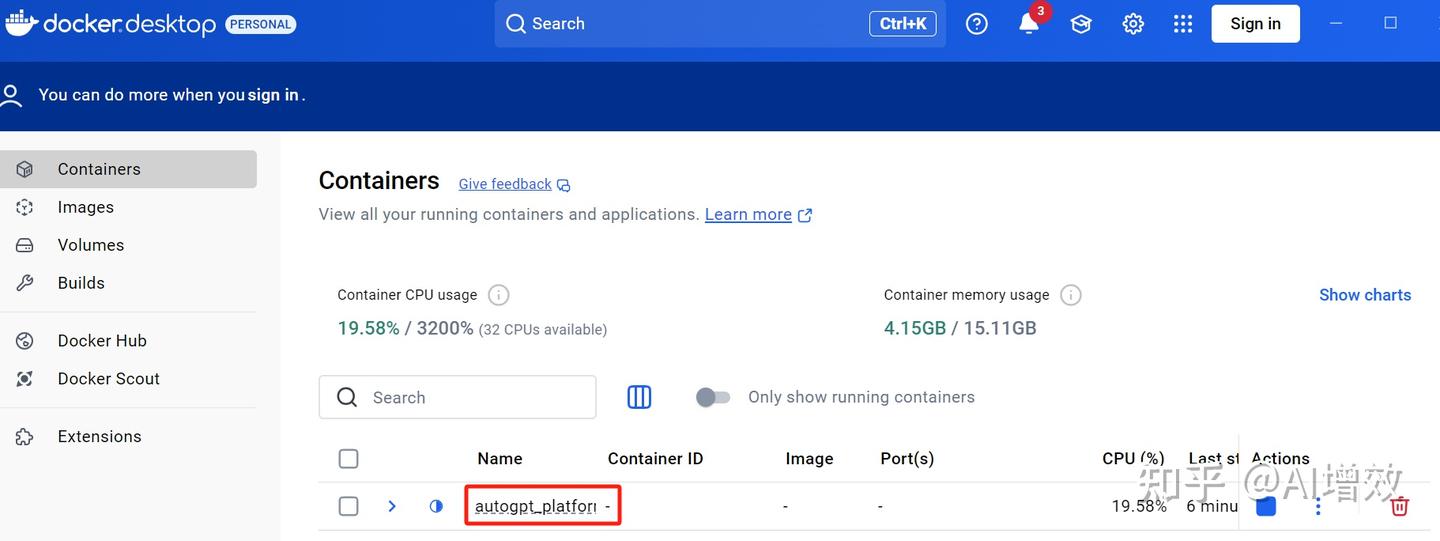Click the user avatar icon in banner

[12, 95]
